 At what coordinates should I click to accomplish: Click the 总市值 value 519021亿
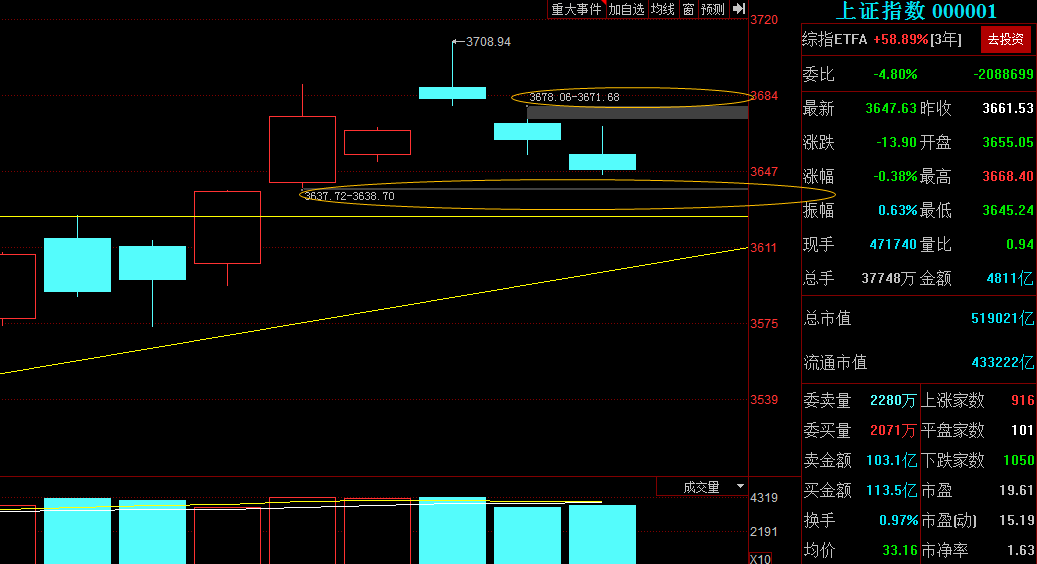(1002, 319)
